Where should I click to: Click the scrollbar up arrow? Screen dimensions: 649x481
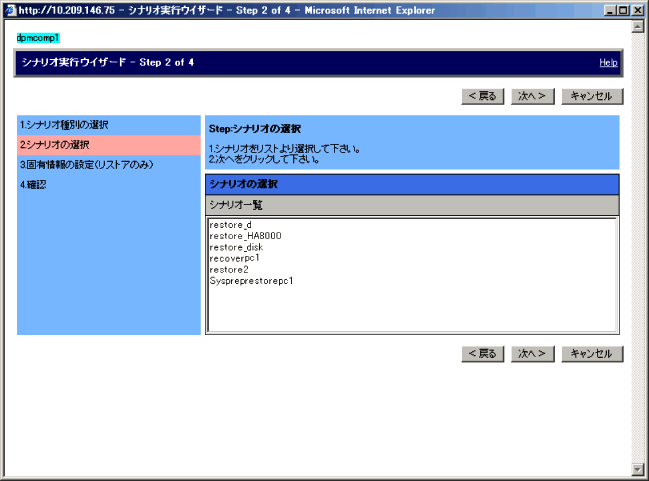tap(637, 27)
